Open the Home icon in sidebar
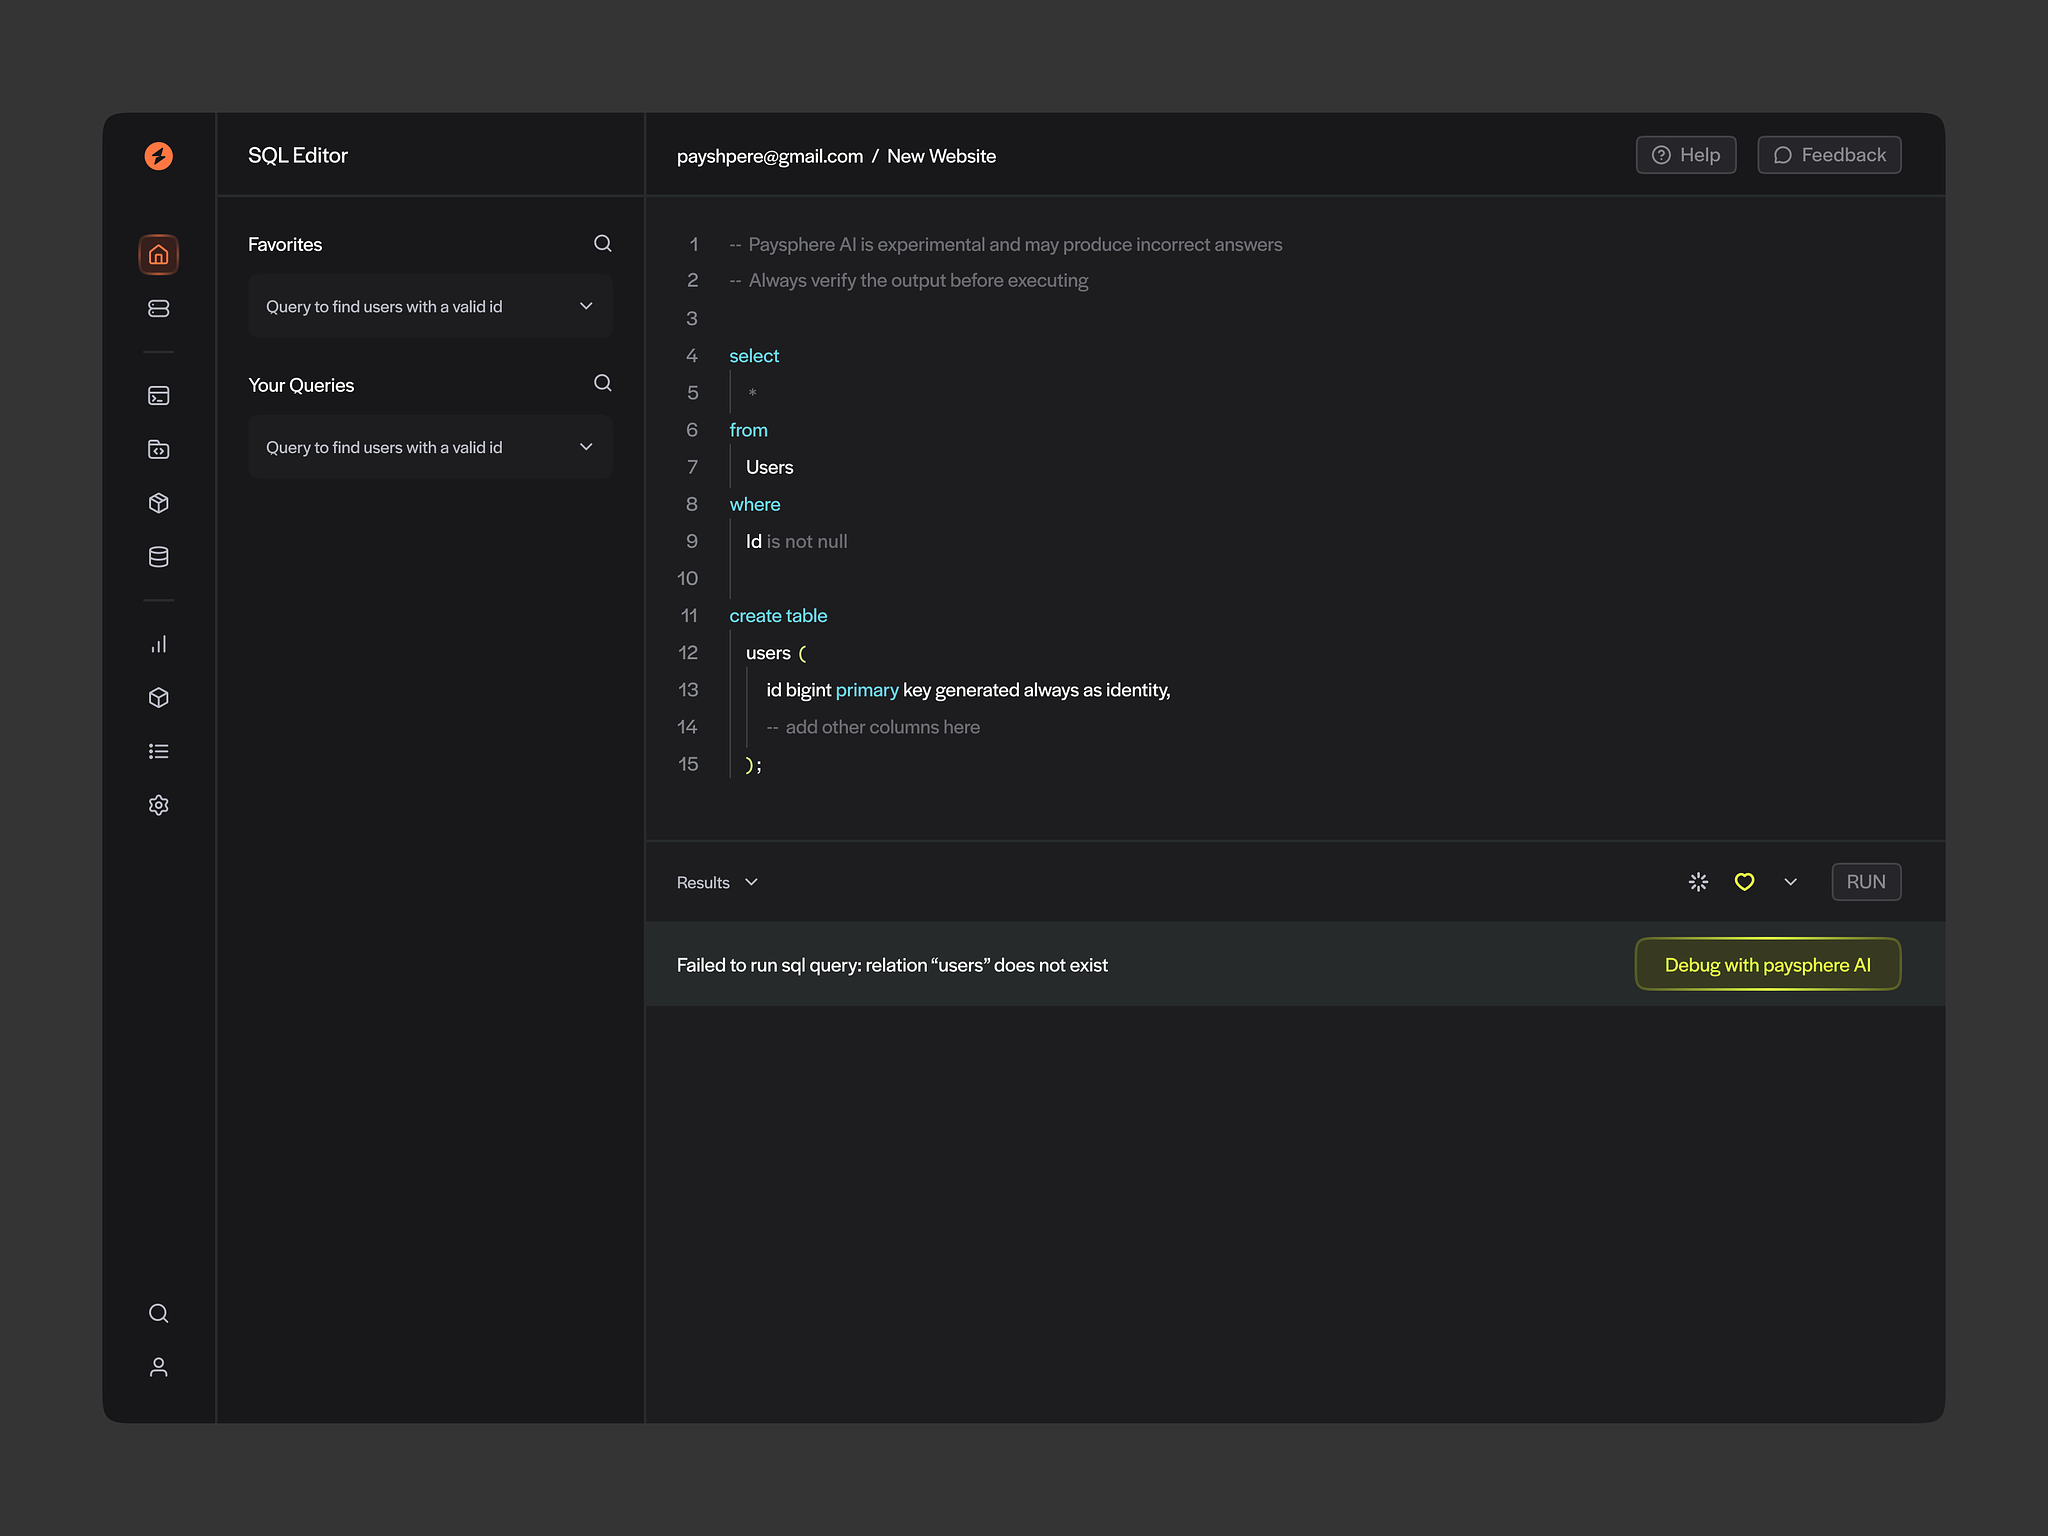2048x1536 pixels. tap(158, 254)
